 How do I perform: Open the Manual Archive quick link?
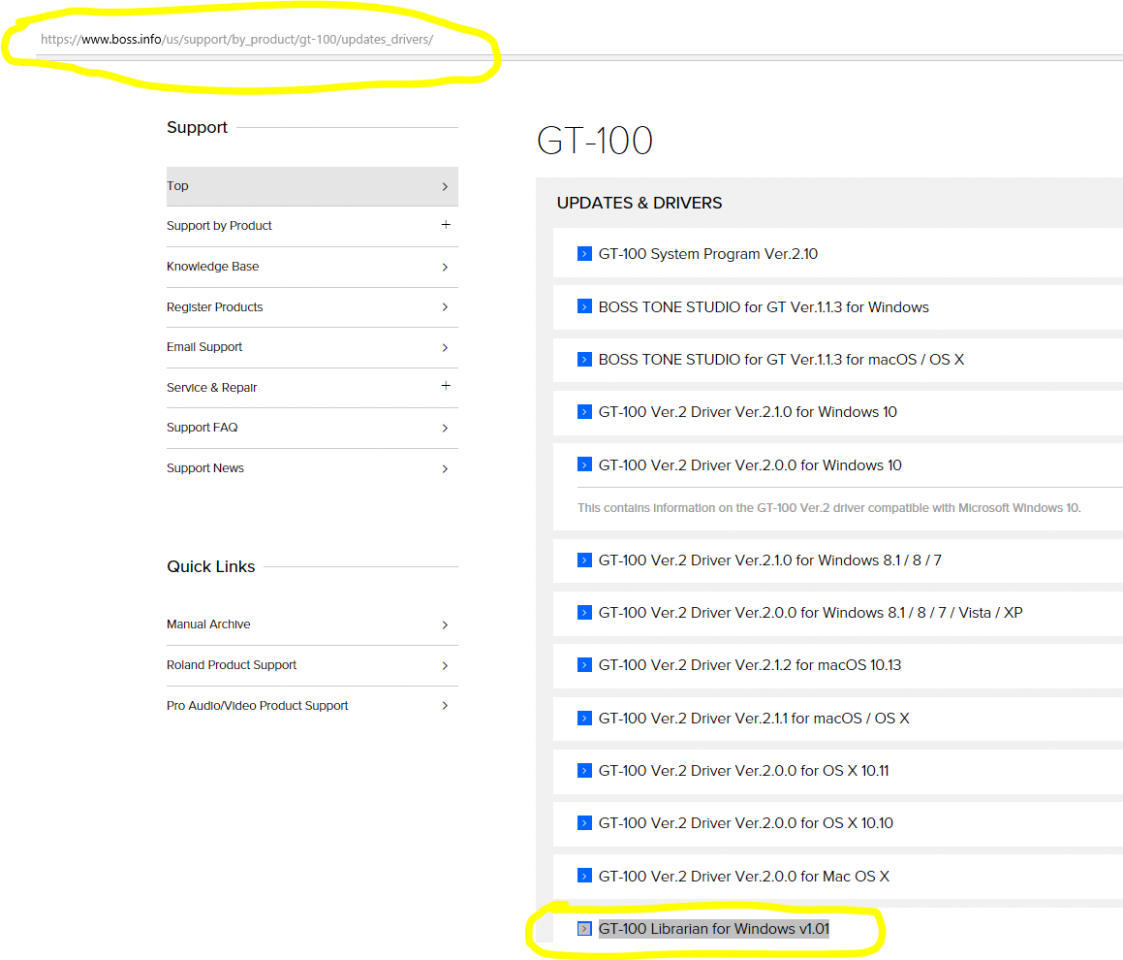[x=312, y=625]
